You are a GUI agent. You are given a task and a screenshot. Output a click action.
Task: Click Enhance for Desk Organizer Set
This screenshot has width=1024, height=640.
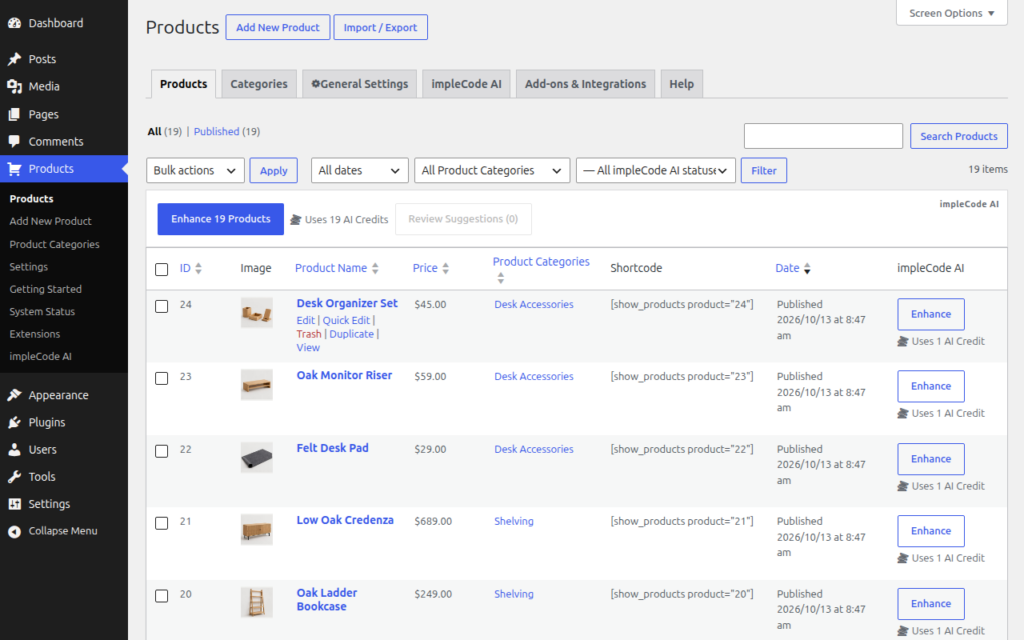931,314
